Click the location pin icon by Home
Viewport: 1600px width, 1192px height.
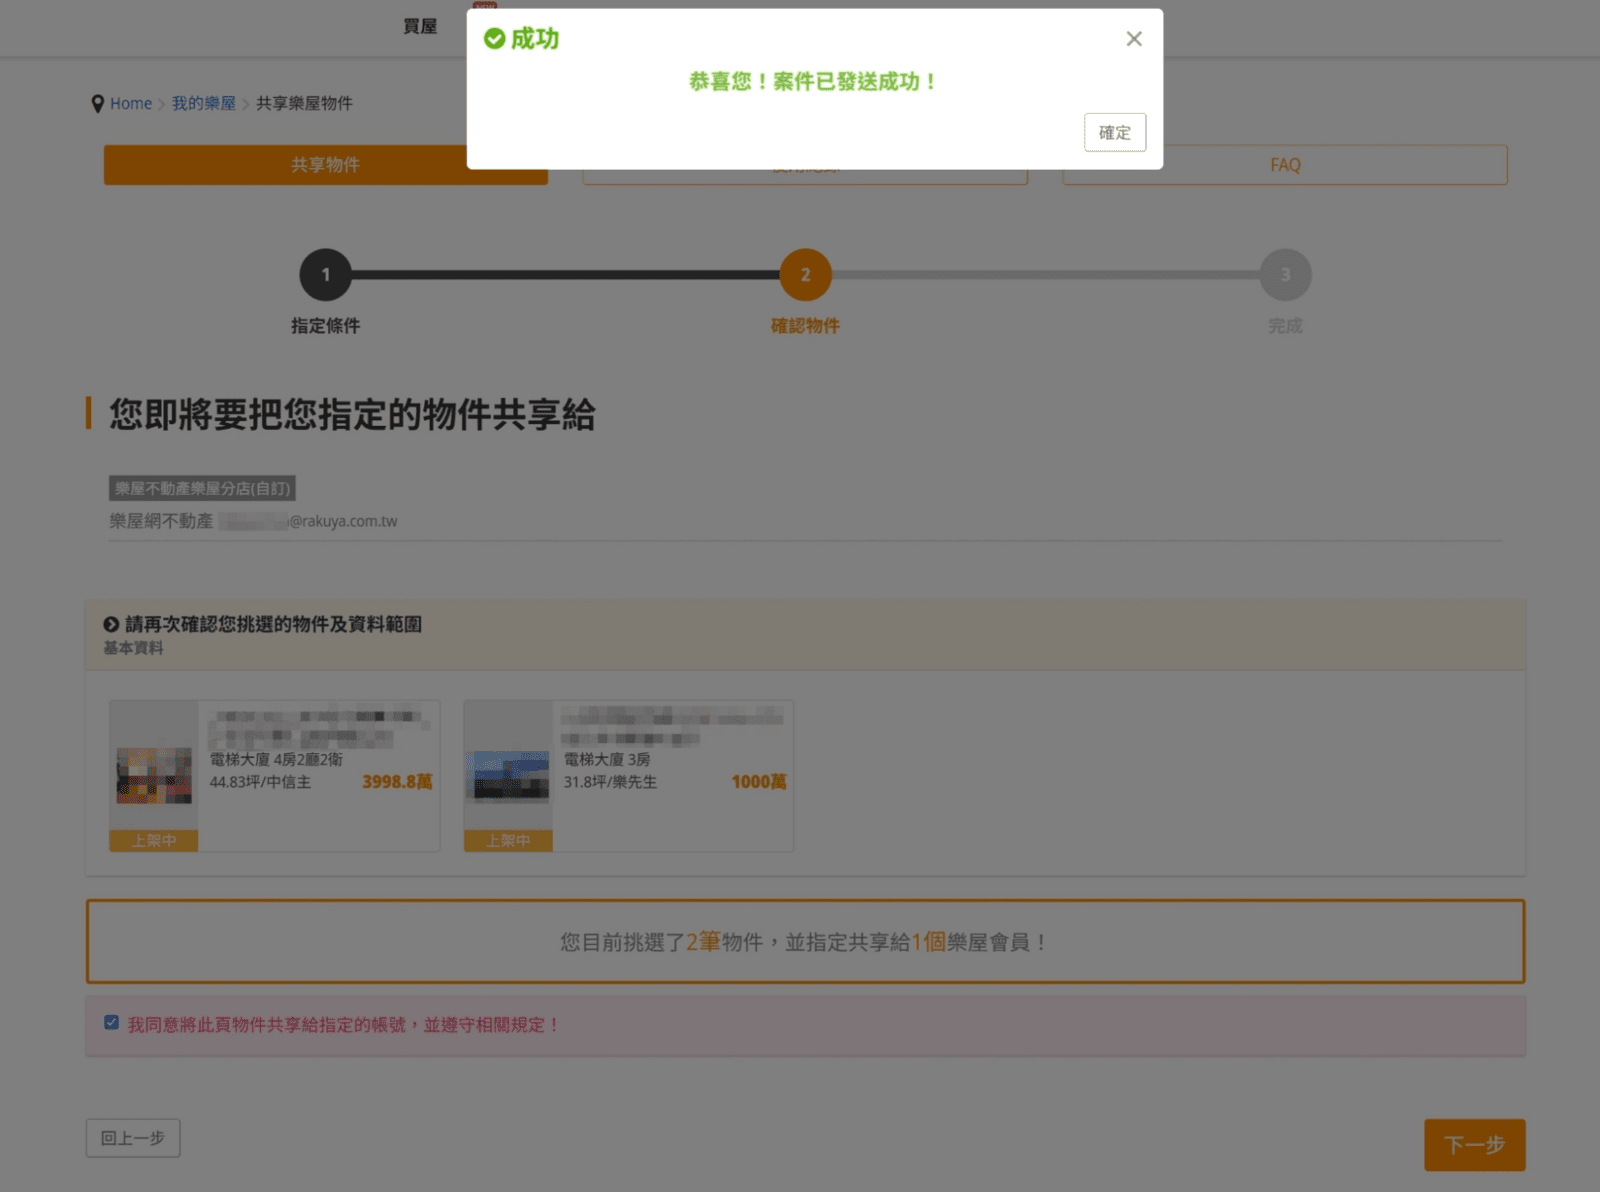(x=97, y=104)
